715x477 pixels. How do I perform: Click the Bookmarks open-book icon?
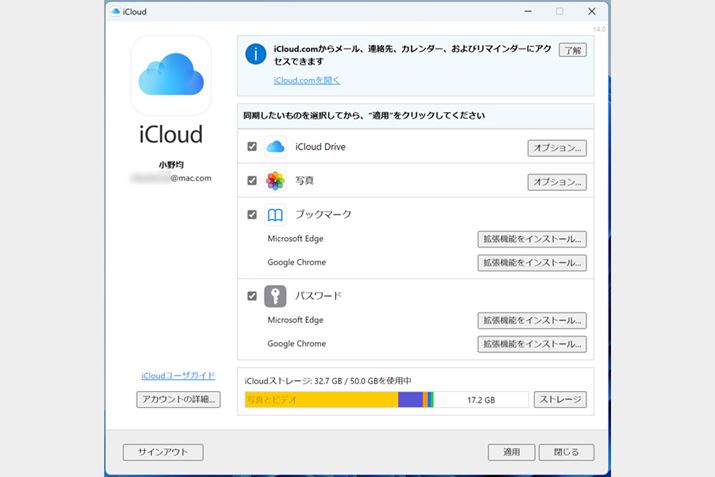pyautogui.click(x=275, y=215)
